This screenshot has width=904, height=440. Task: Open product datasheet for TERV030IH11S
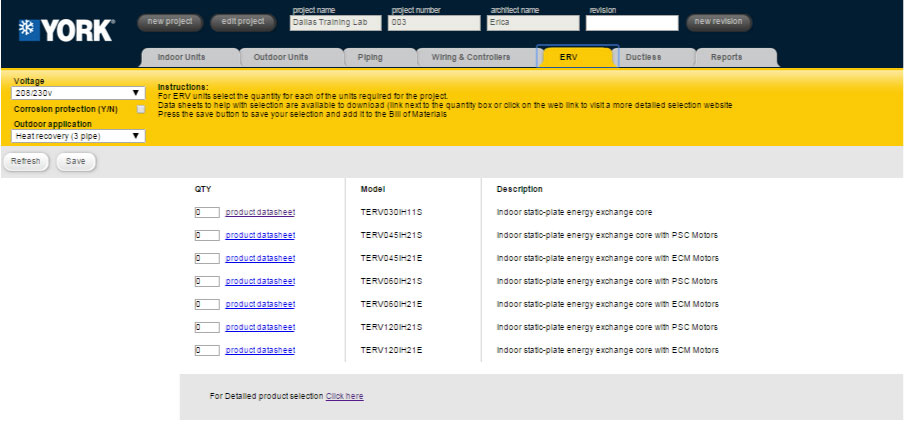point(260,212)
